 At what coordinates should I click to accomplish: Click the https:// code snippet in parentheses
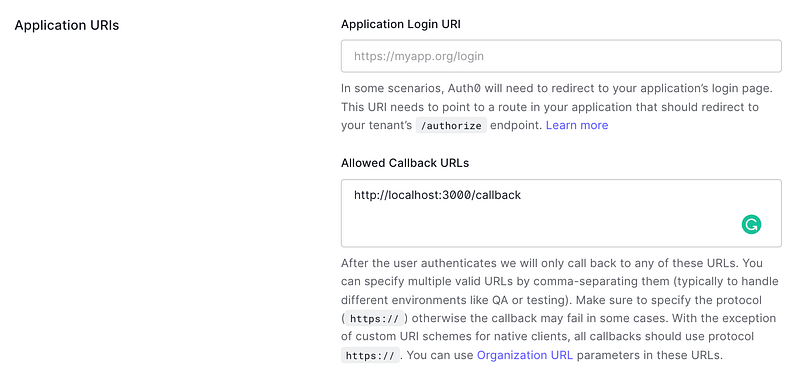[x=375, y=319]
